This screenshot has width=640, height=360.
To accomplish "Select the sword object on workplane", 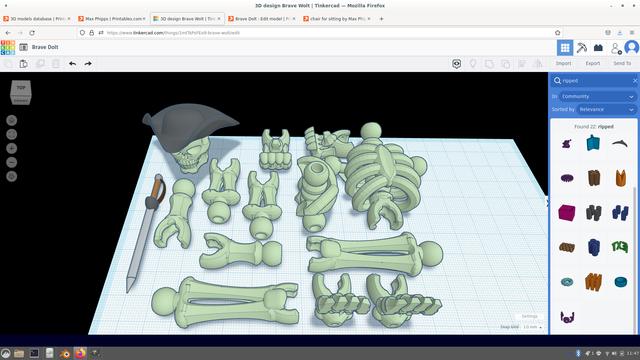I will coord(145,233).
